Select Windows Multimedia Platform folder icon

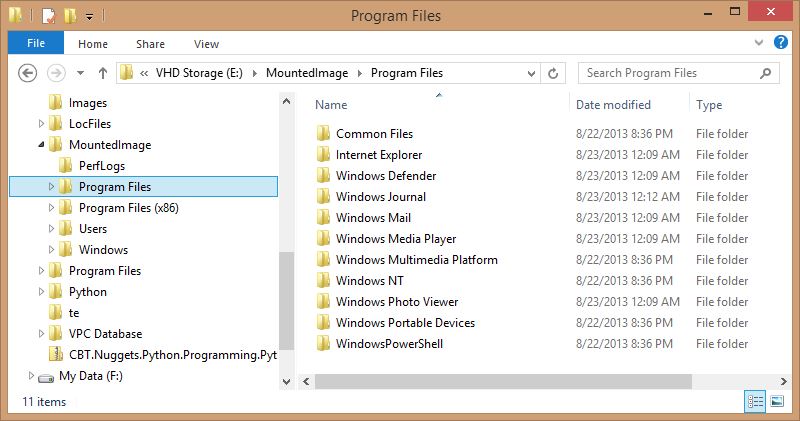click(x=323, y=259)
